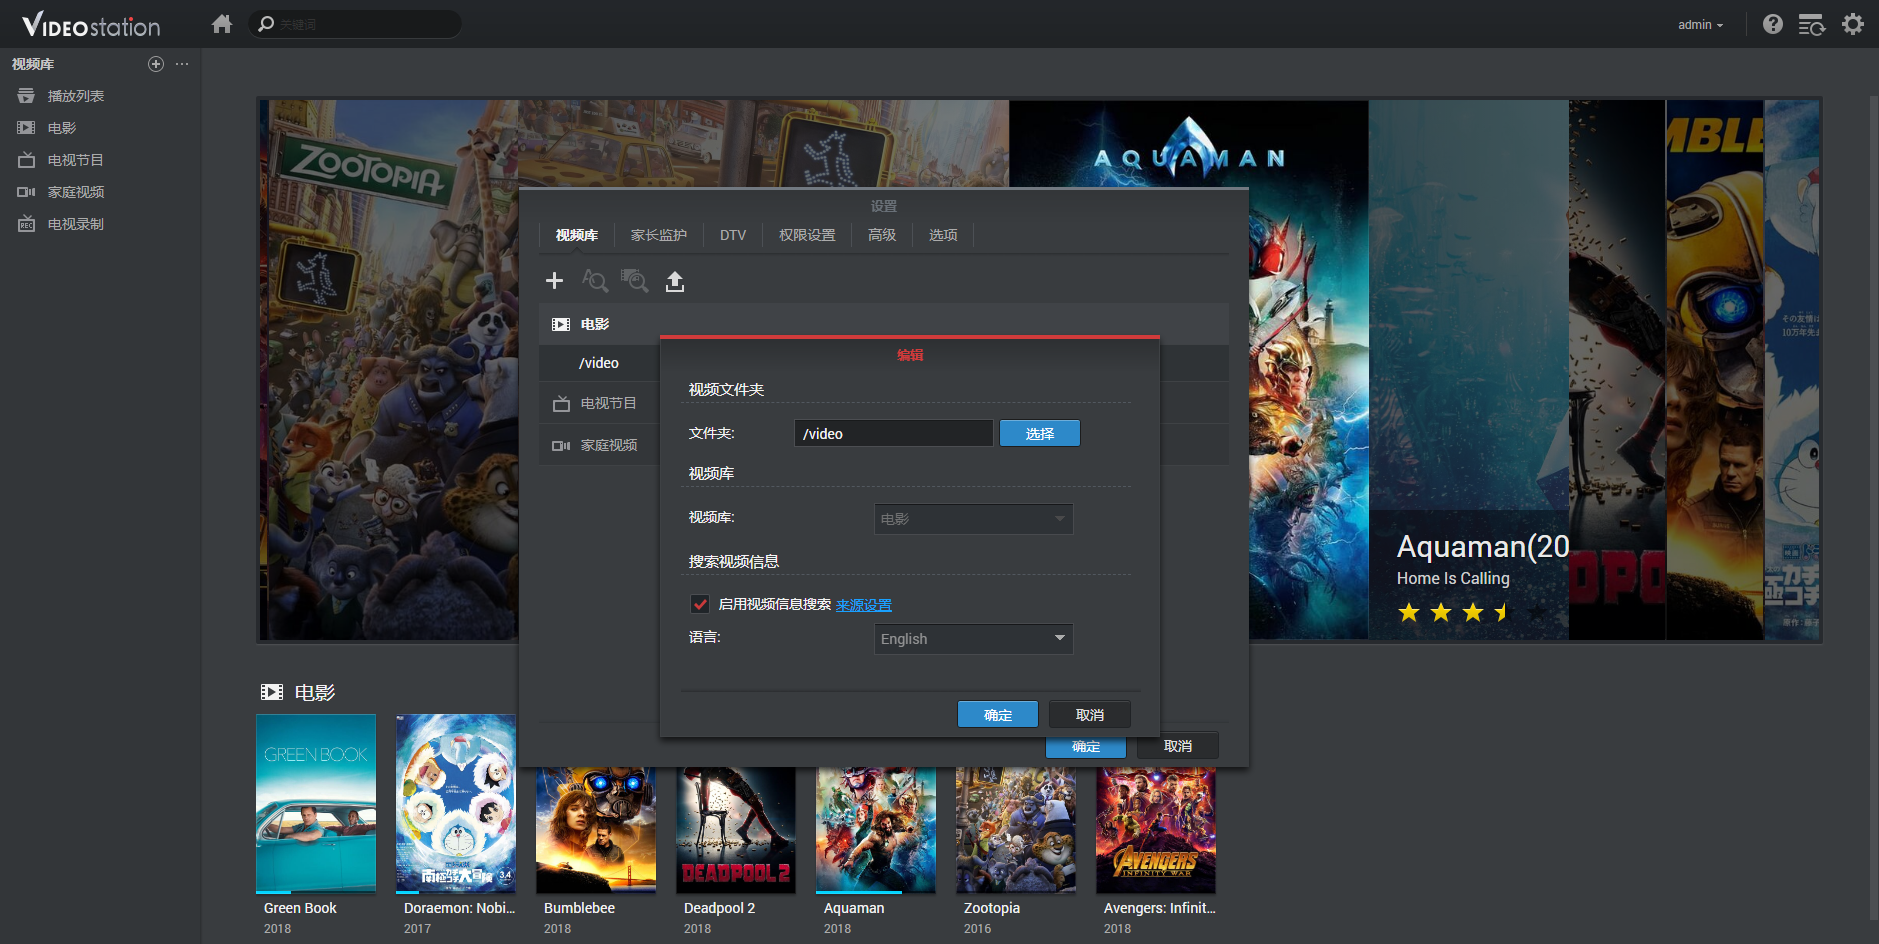
Task: Click the page vertical scrollbar
Action: (x=1874, y=507)
